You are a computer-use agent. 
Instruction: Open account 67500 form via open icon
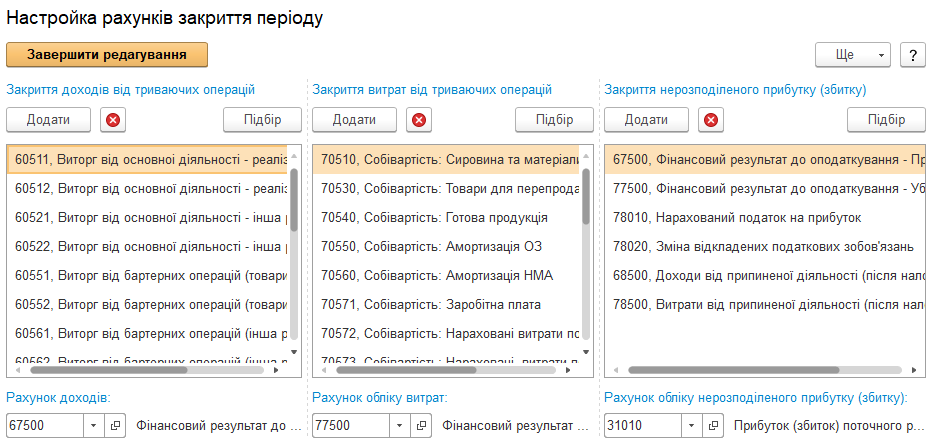(115, 426)
